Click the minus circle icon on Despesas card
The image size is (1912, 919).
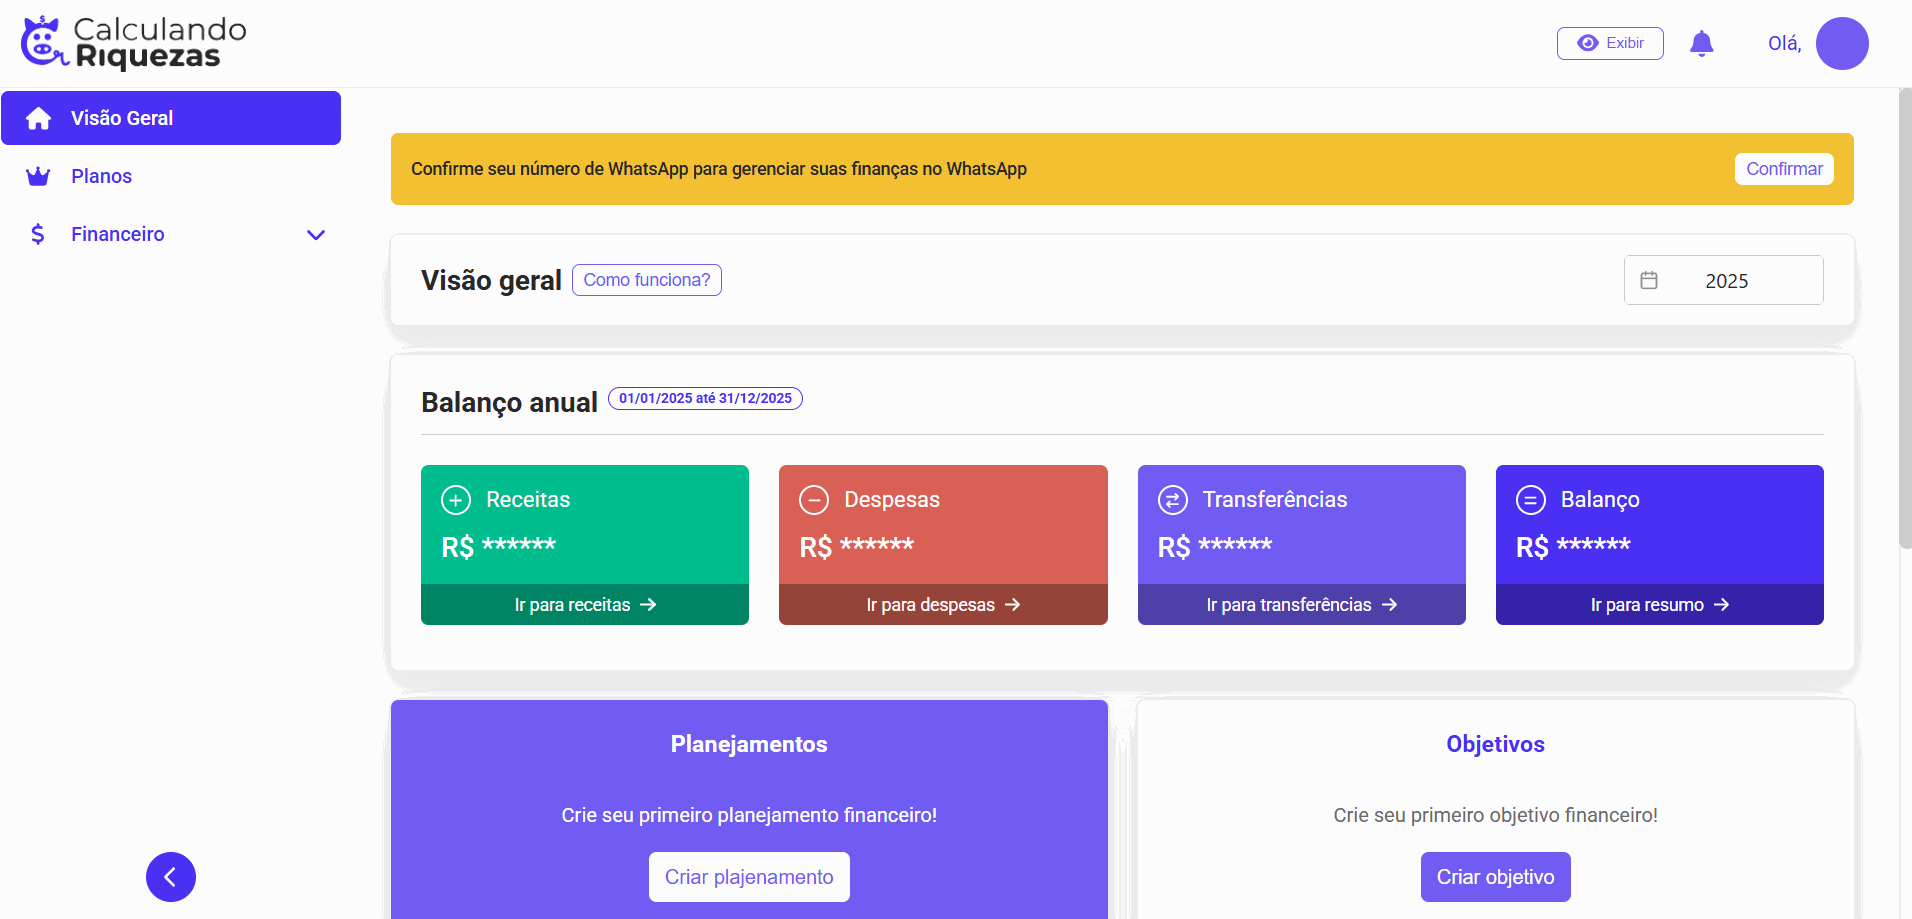[x=814, y=499]
